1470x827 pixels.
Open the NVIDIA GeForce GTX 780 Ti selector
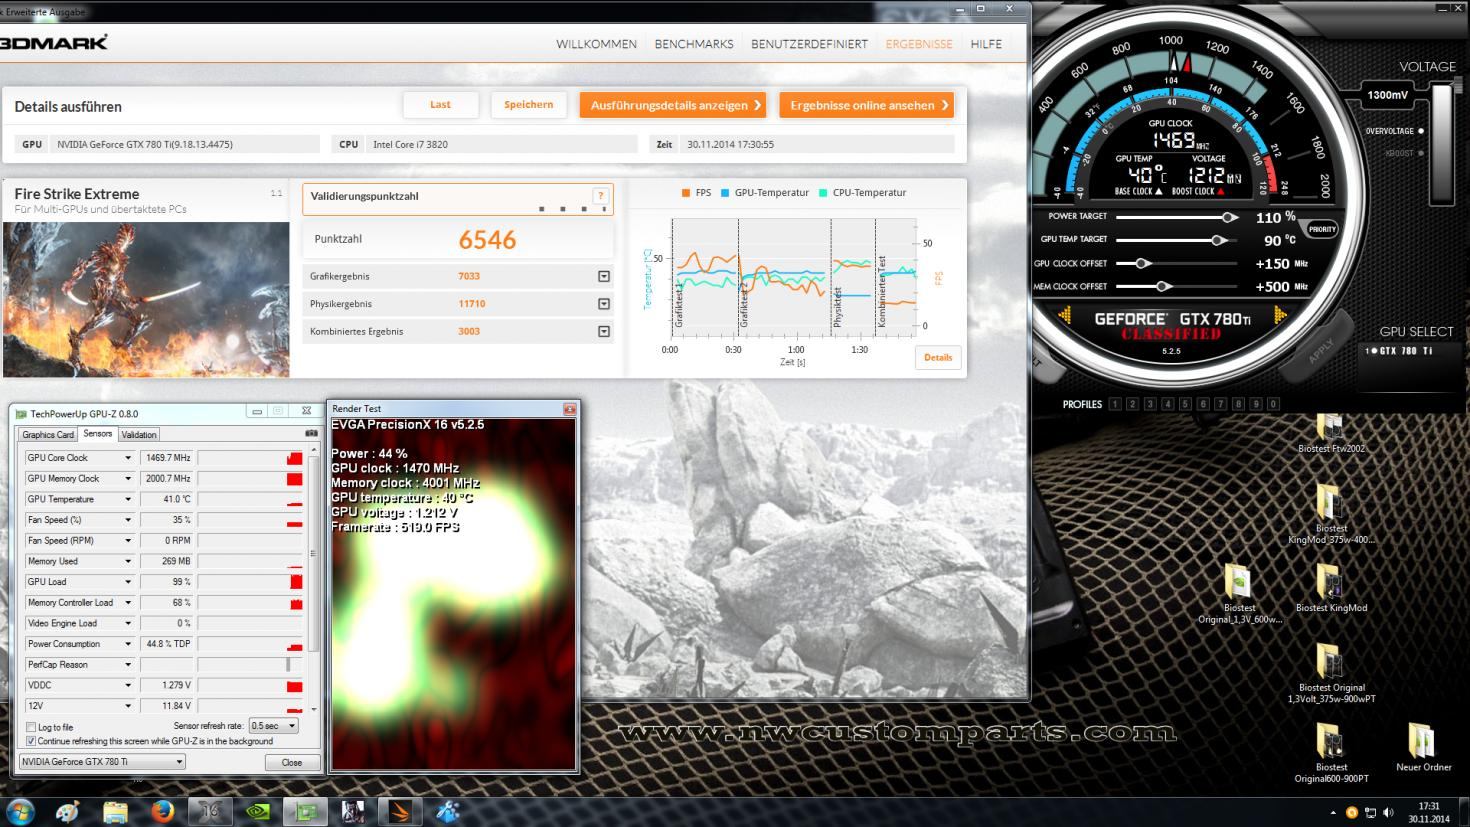(x=103, y=762)
